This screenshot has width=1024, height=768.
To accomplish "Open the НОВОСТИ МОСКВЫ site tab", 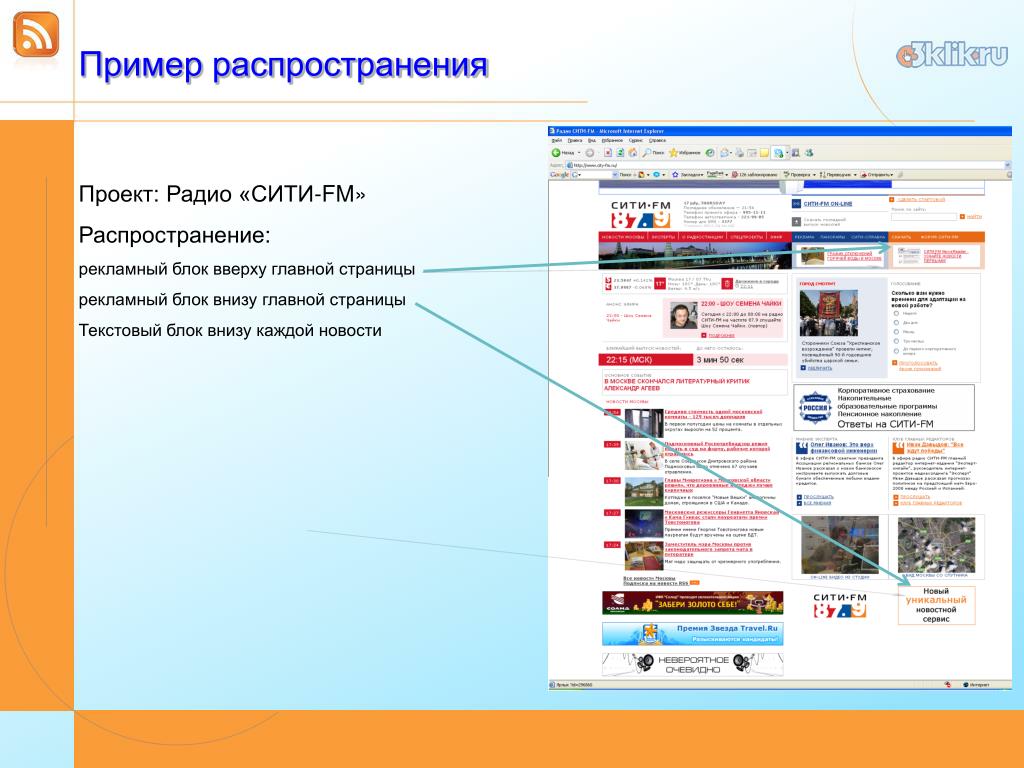I will click(x=623, y=237).
